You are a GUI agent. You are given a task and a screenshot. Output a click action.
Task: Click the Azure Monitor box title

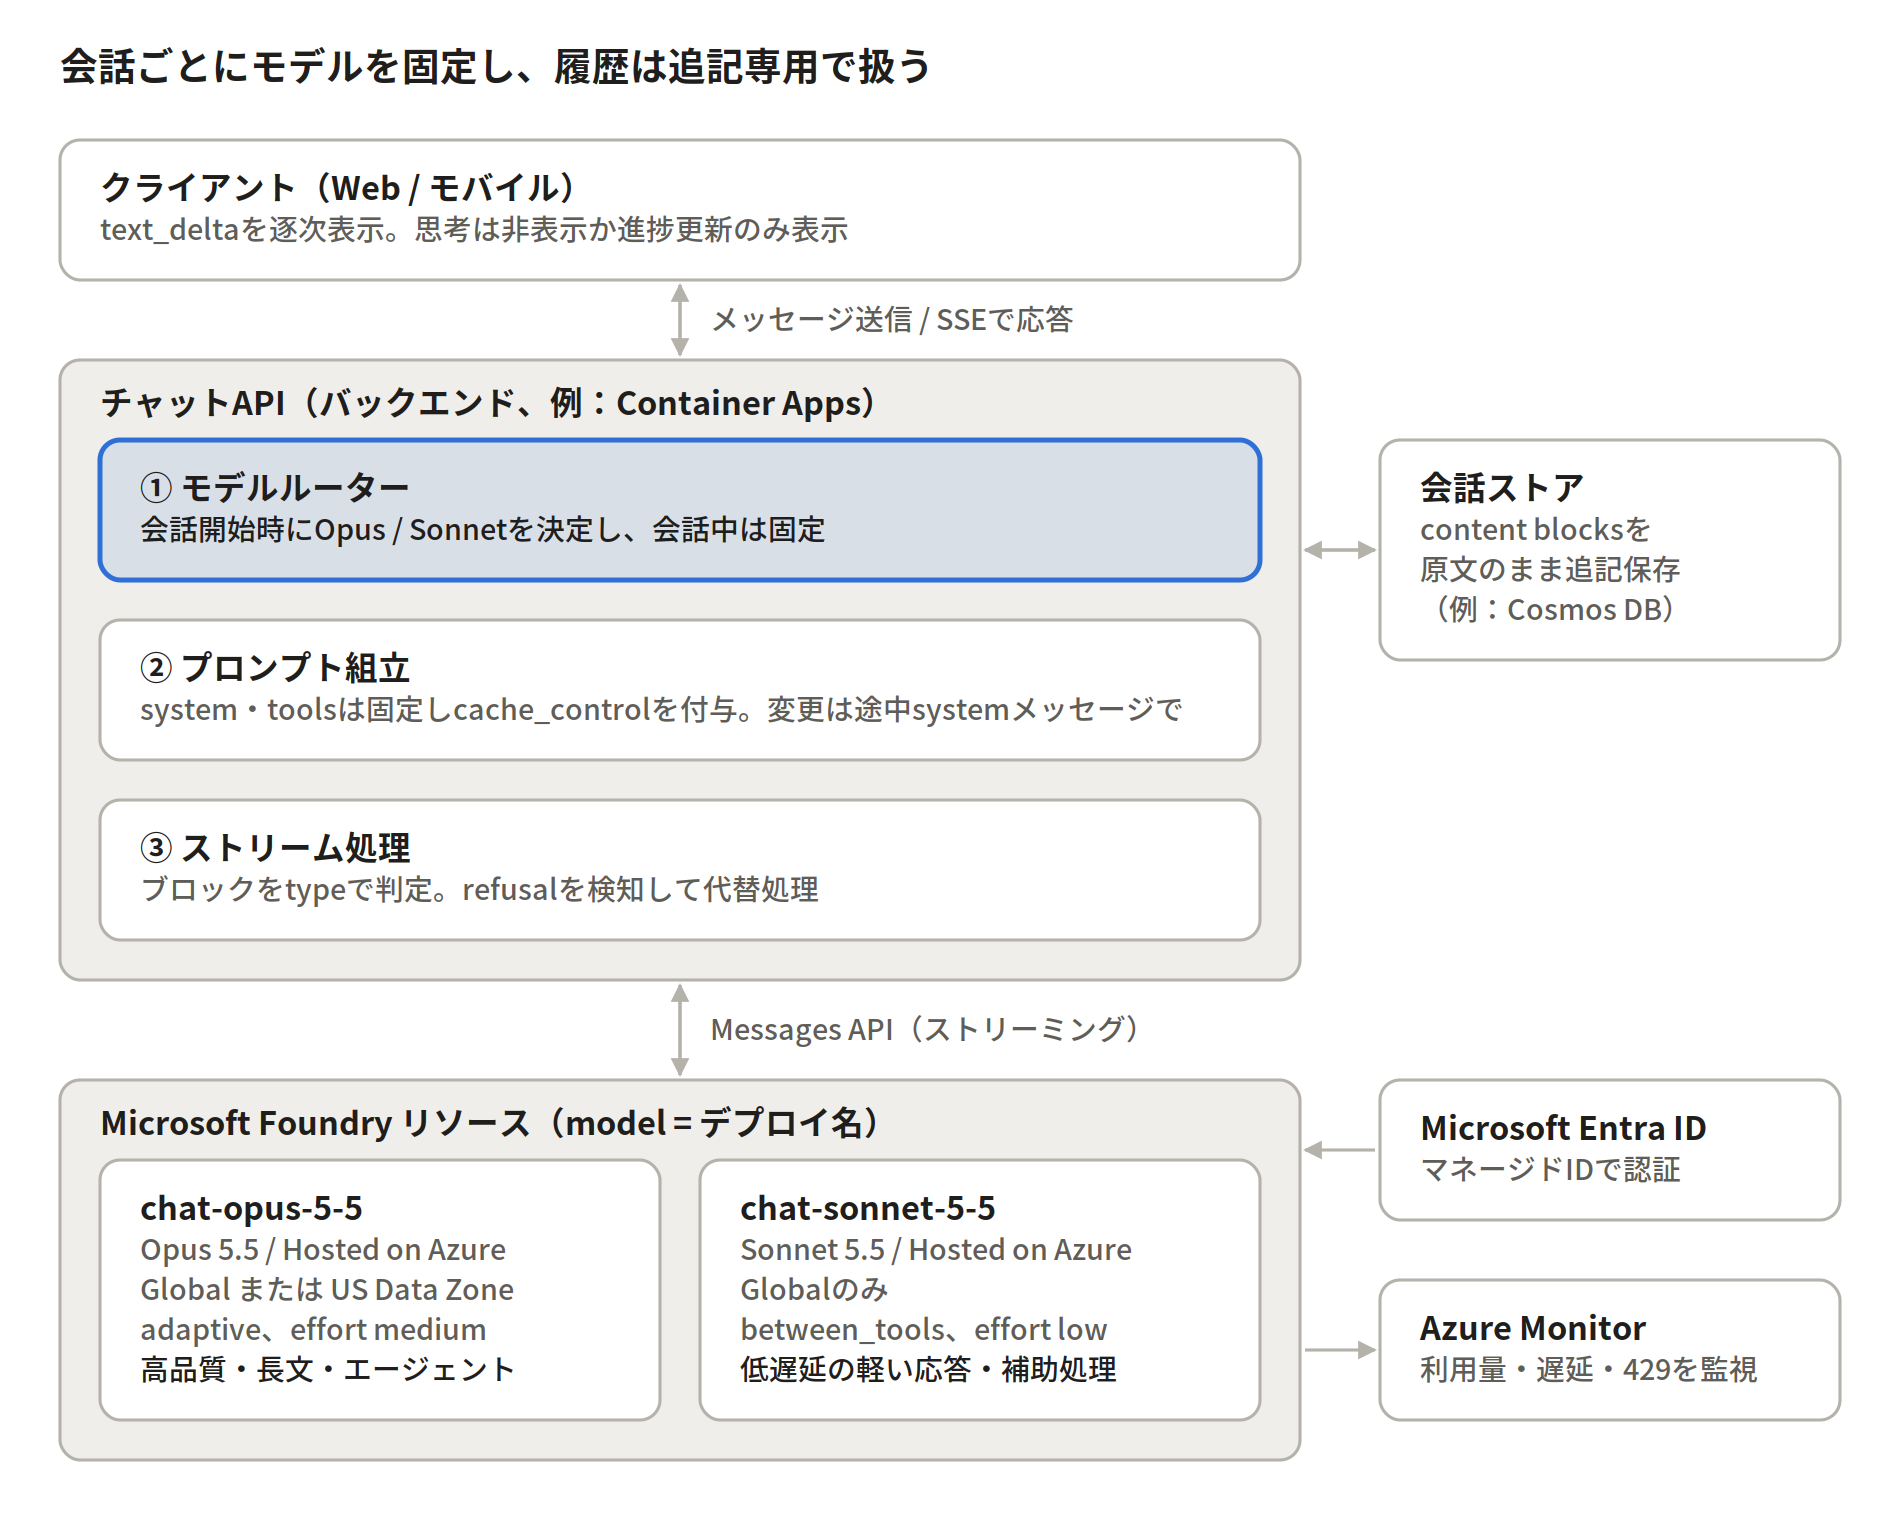[x=1533, y=1328]
